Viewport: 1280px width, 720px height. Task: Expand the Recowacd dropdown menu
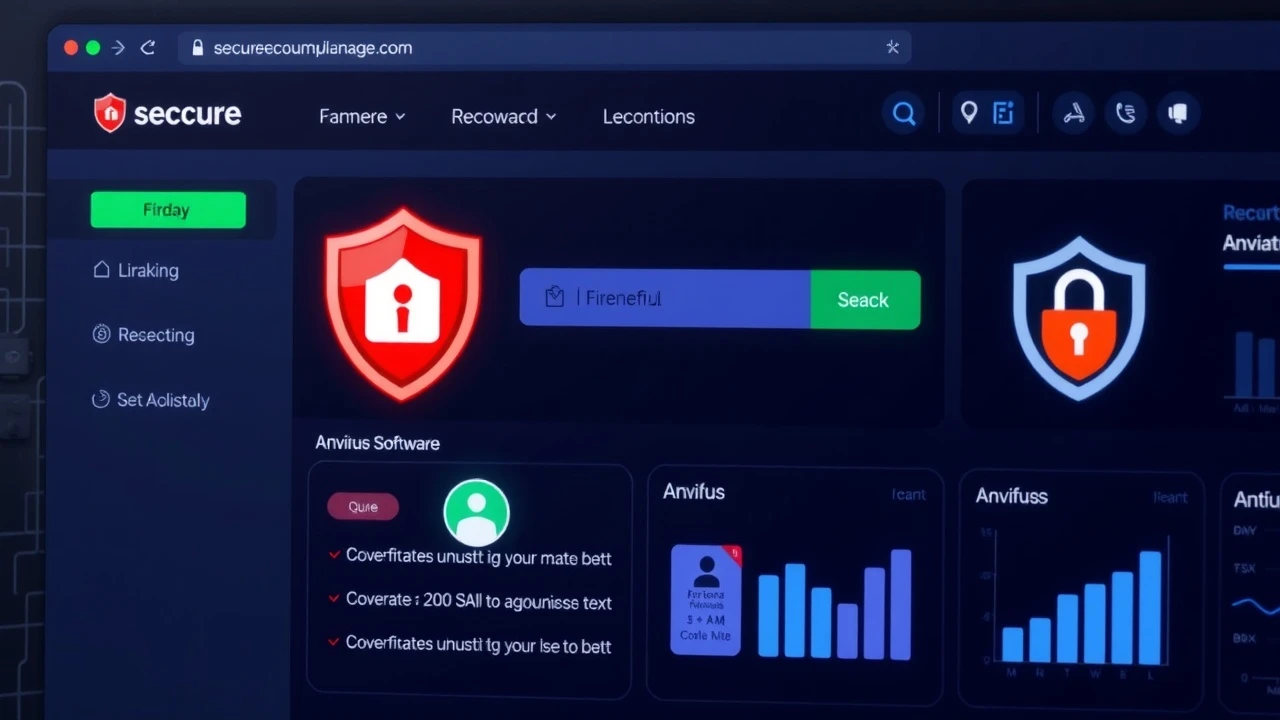click(503, 116)
